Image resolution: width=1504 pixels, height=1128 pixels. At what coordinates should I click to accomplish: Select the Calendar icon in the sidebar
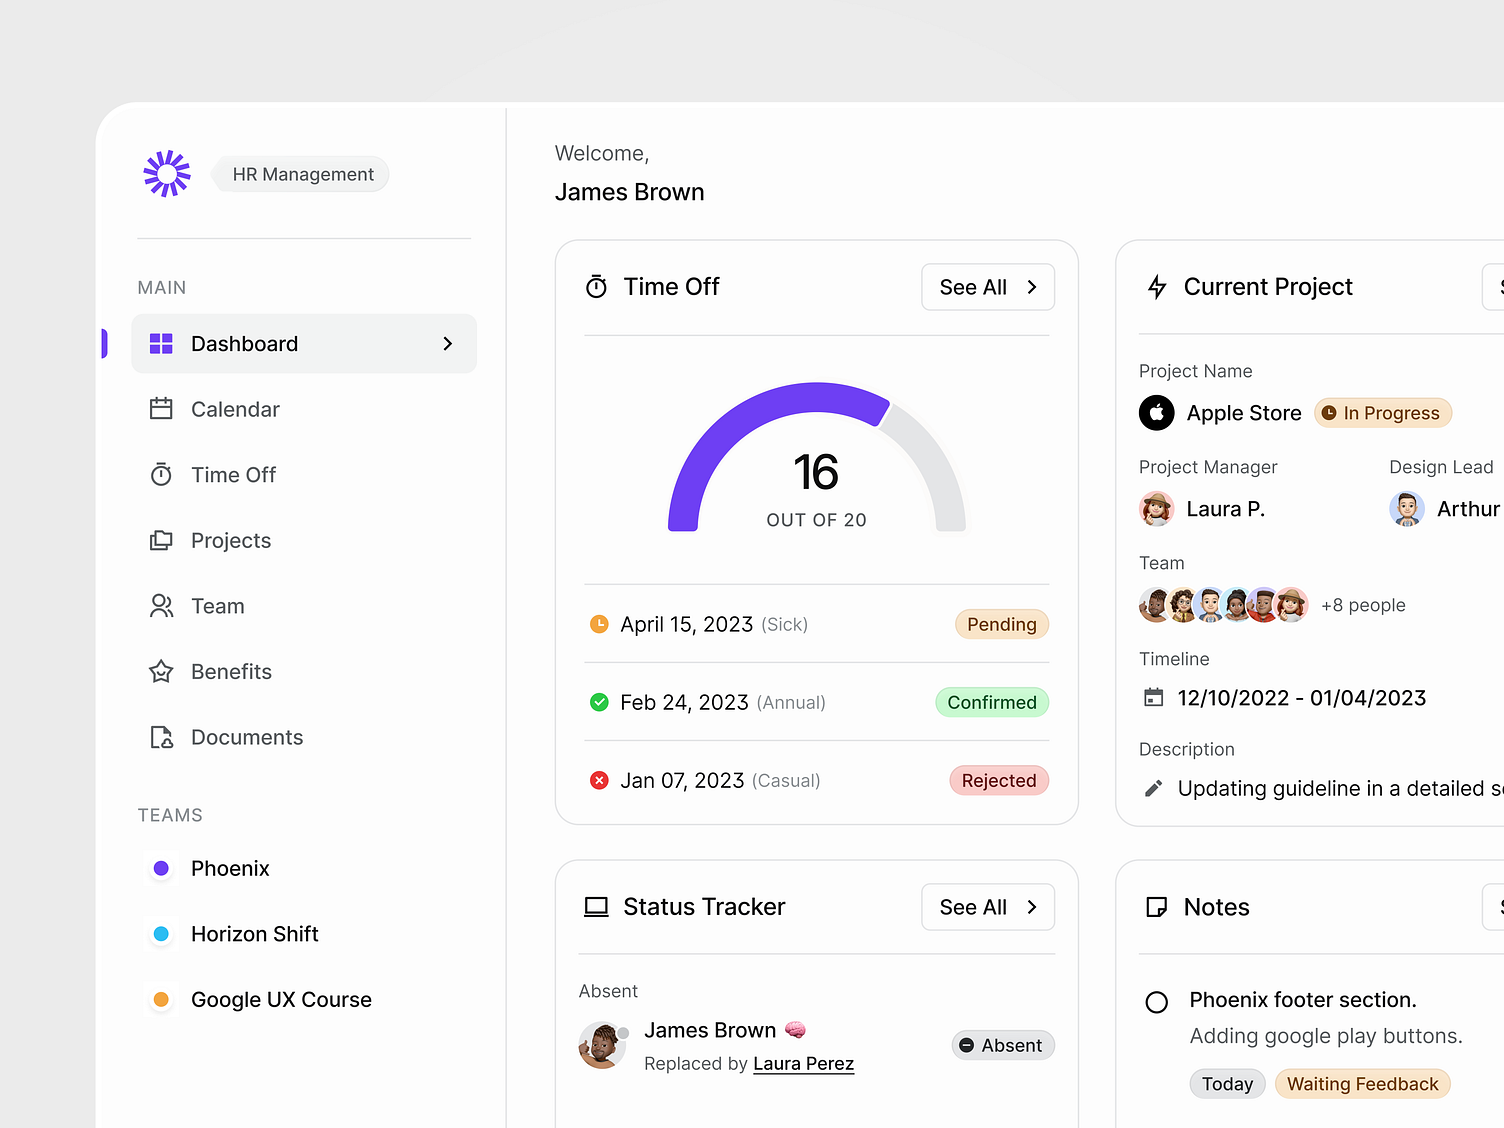[161, 409]
